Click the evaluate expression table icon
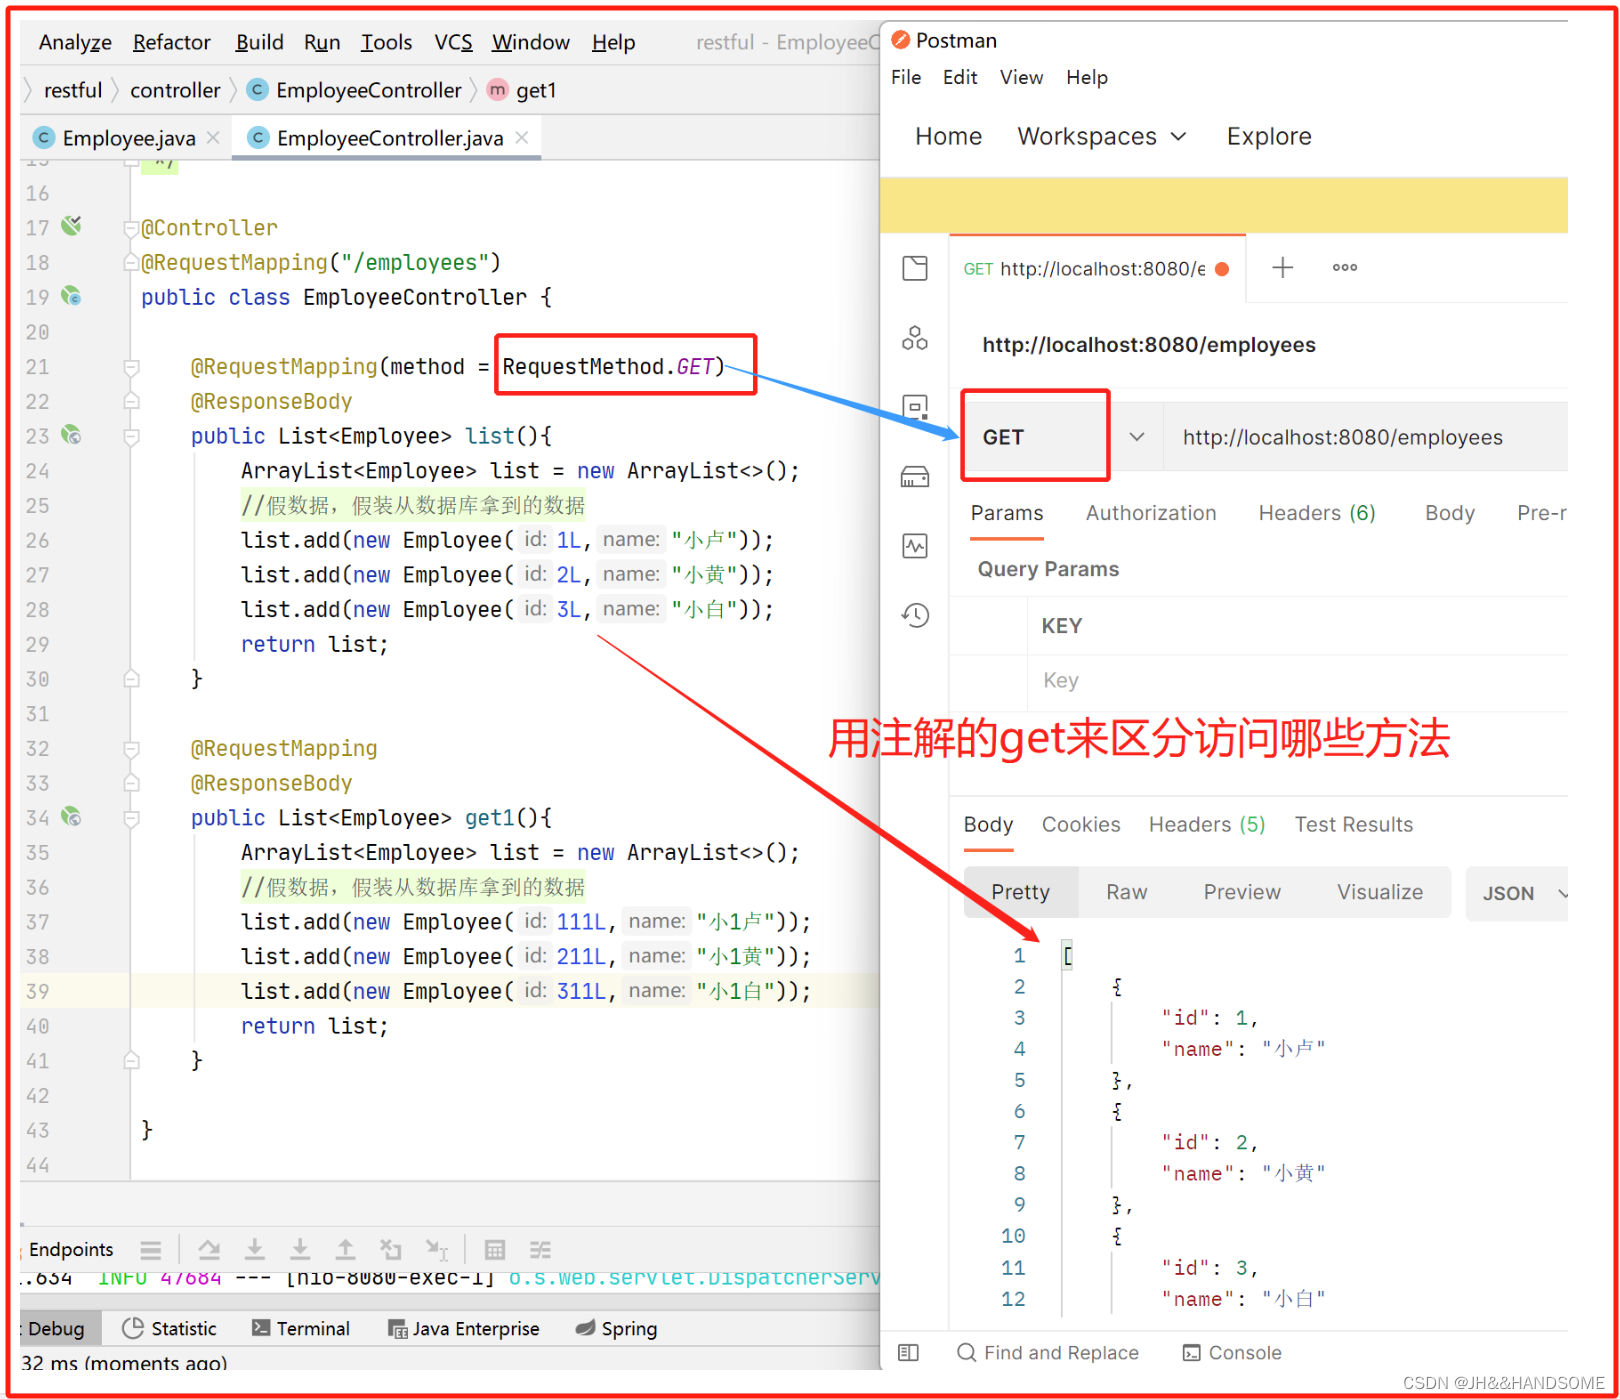1620x1399 pixels. [495, 1250]
